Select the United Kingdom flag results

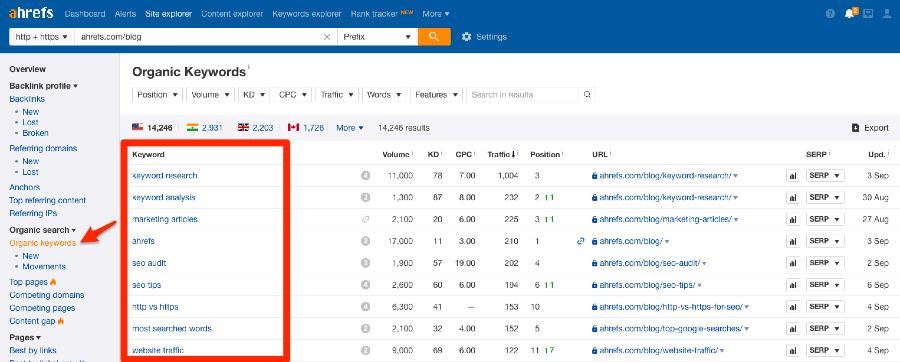(255, 128)
